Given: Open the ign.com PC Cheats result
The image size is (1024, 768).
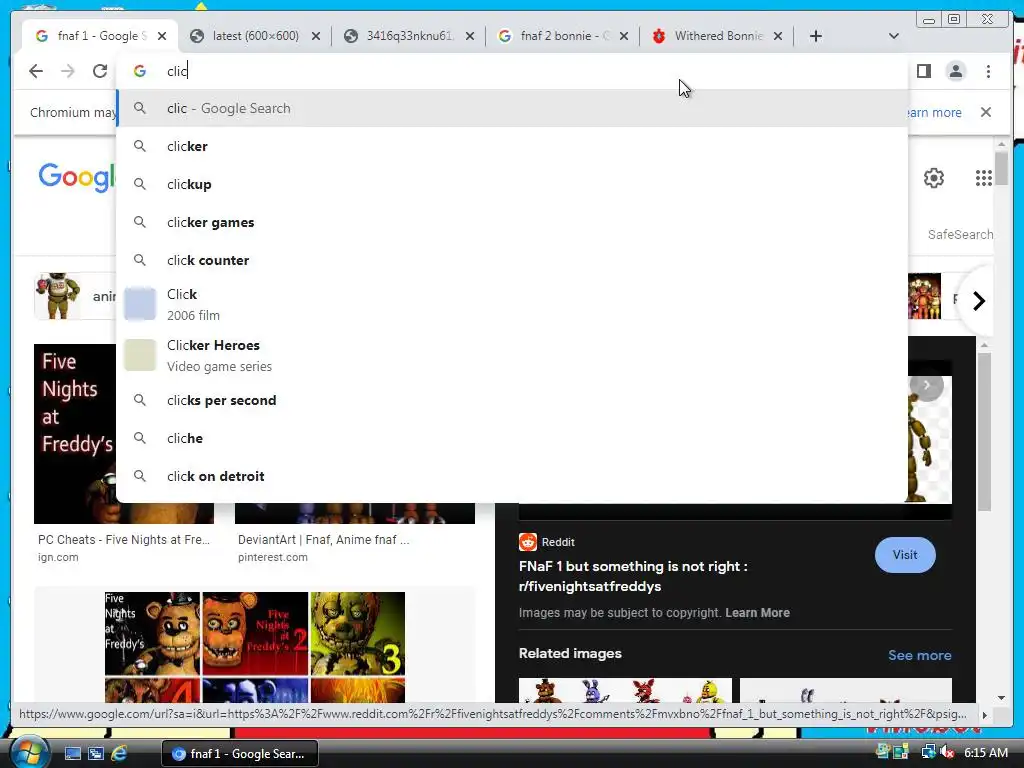Looking at the screenshot, I should pos(123,548).
